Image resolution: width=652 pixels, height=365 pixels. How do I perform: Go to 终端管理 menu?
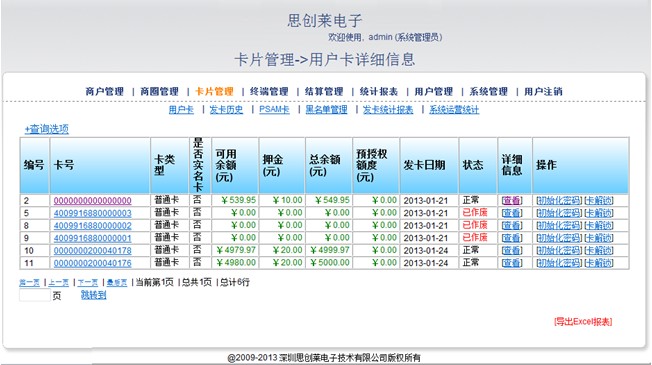pos(269,91)
